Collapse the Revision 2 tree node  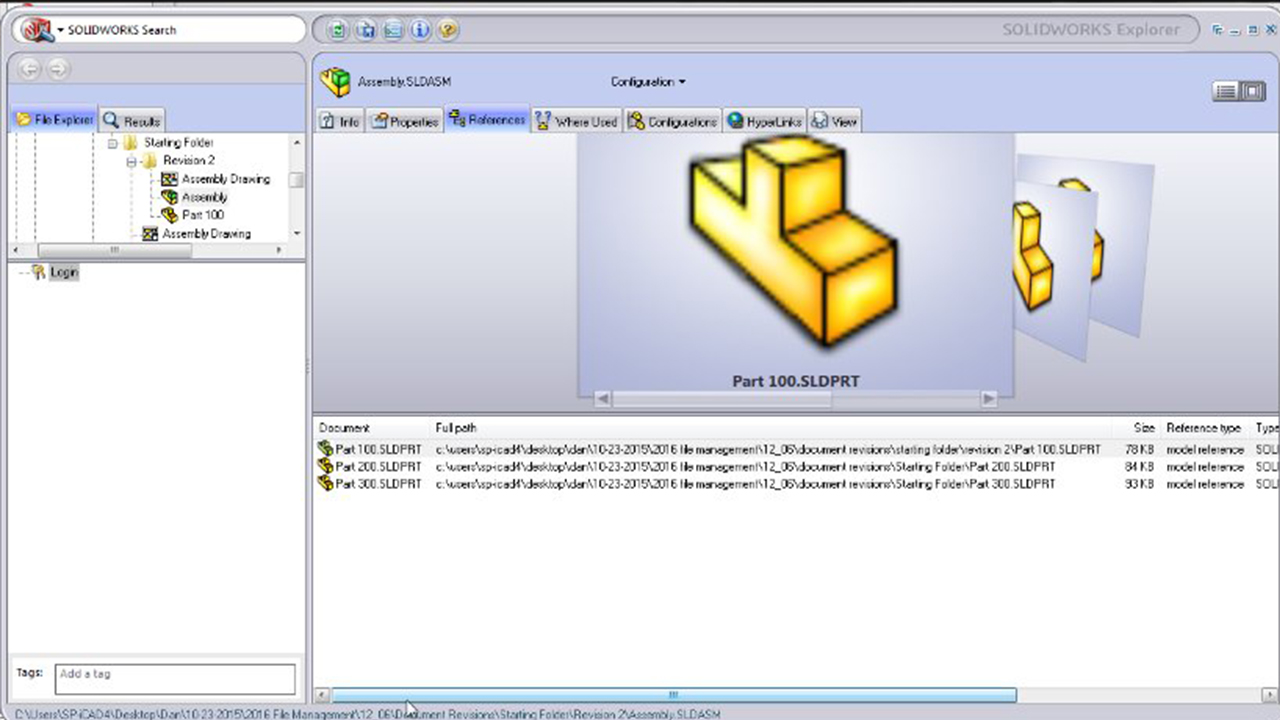pos(132,160)
